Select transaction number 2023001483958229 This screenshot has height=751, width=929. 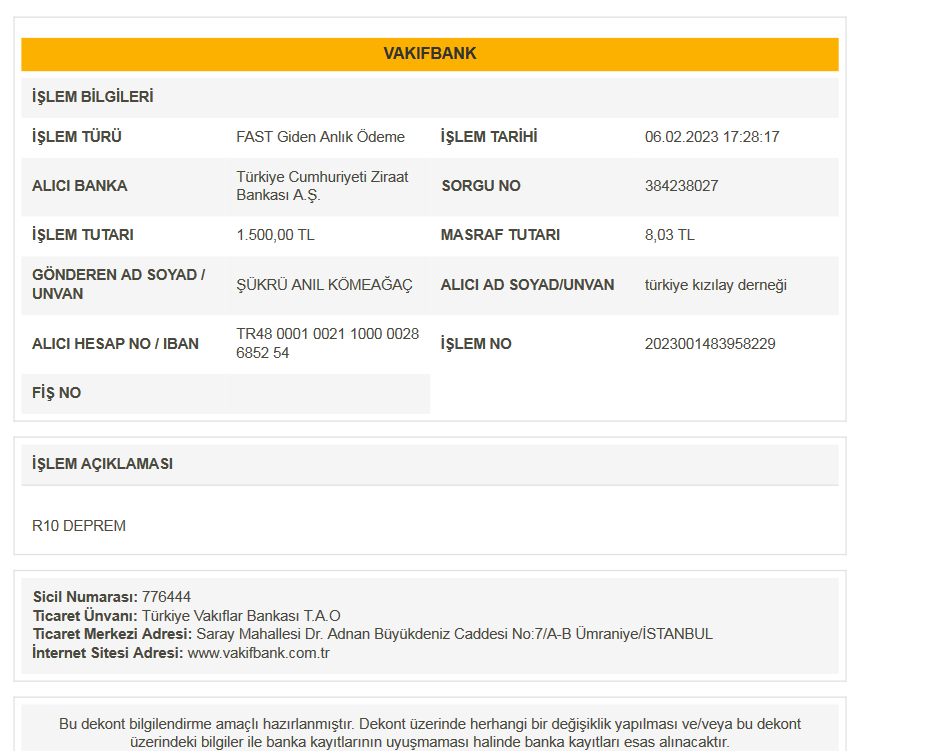pos(710,344)
